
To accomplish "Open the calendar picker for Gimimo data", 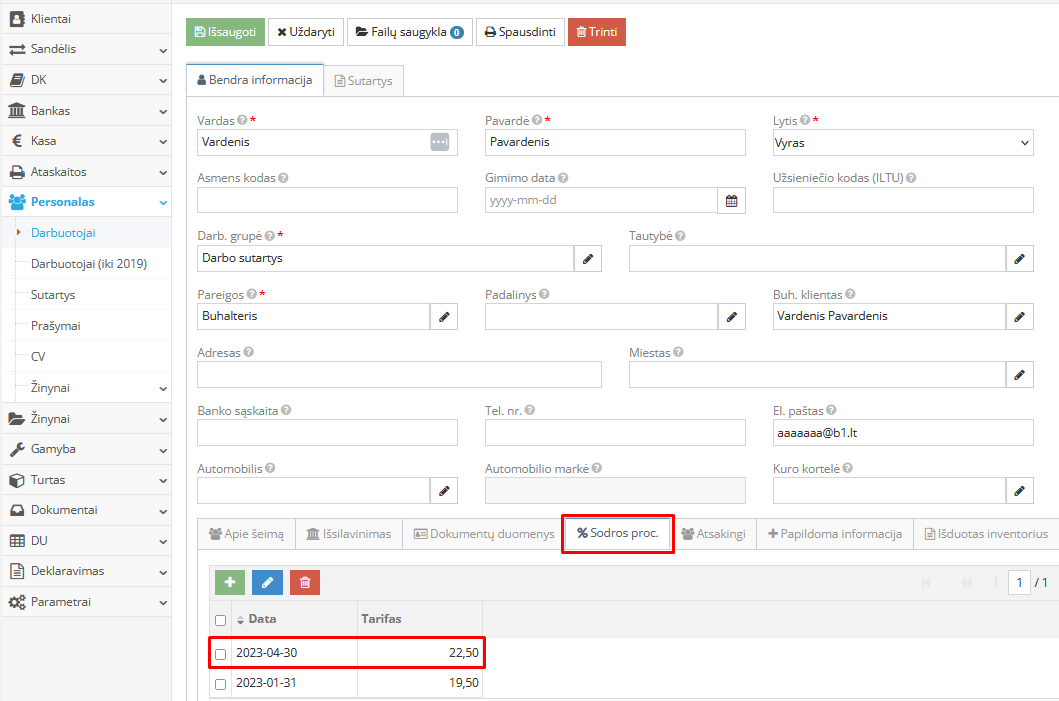I will [731, 200].
